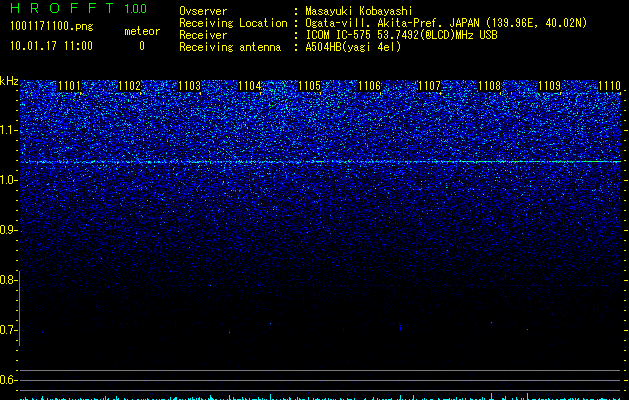Click the HROFFT program title
The width and height of the screenshot is (629, 400).
pos(62,8)
